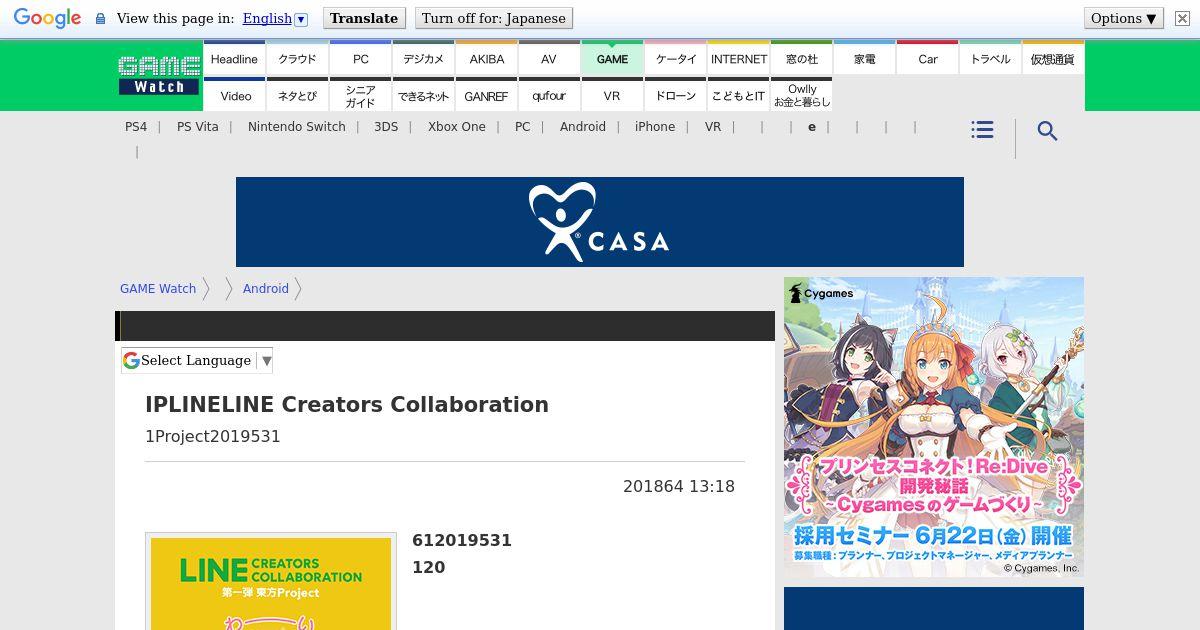Open the AV tab
This screenshot has width=1200, height=630.
pyautogui.click(x=549, y=58)
